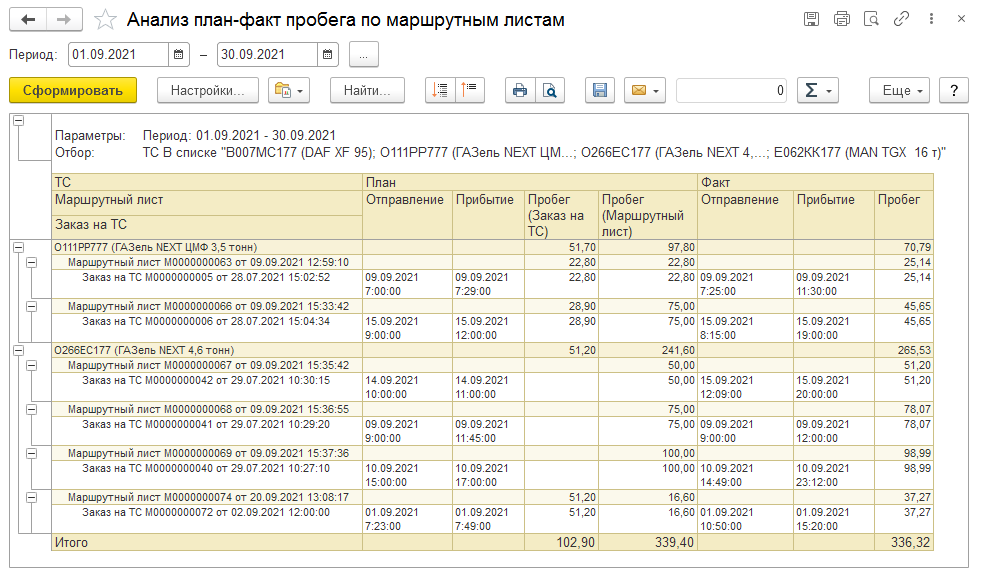This screenshot has height=577, width=988.
Task: Collapse Маршрутный лист М0000000063 row
Action: pyautogui.click(x=32, y=262)
